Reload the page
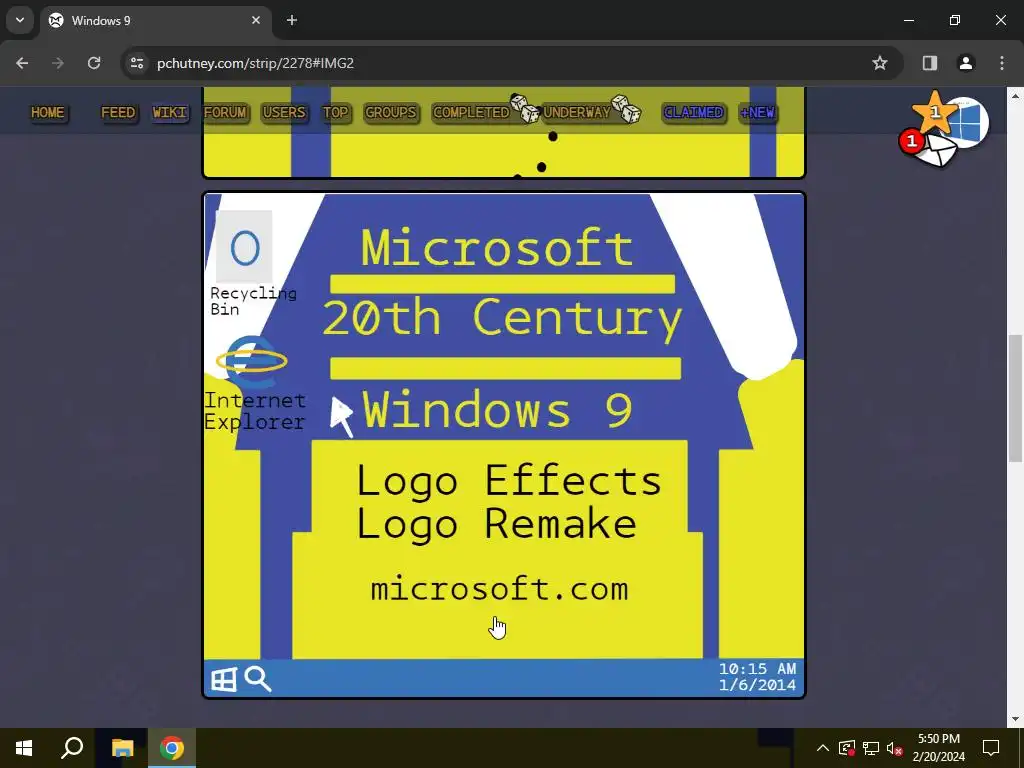 click(x=94, y=63)
